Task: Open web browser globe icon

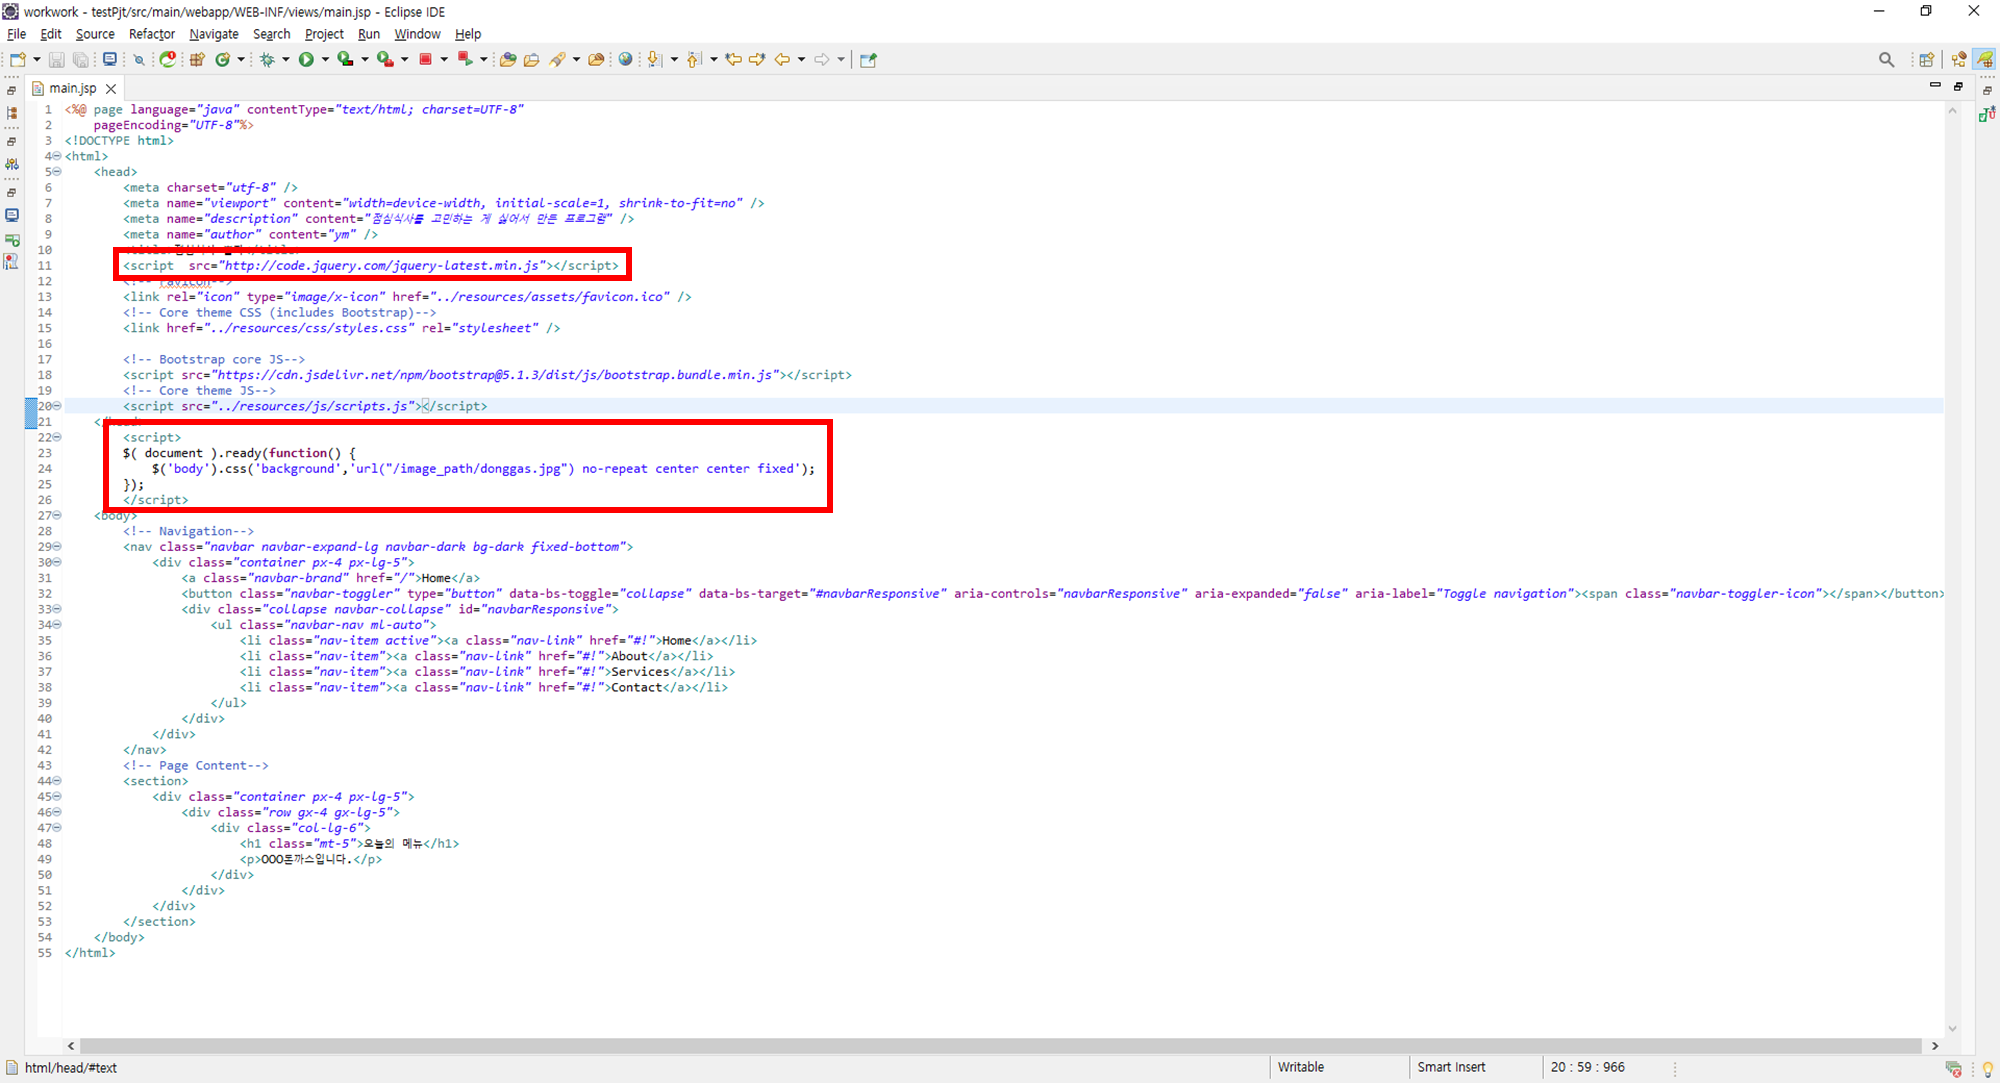Action: click(625, 60)
